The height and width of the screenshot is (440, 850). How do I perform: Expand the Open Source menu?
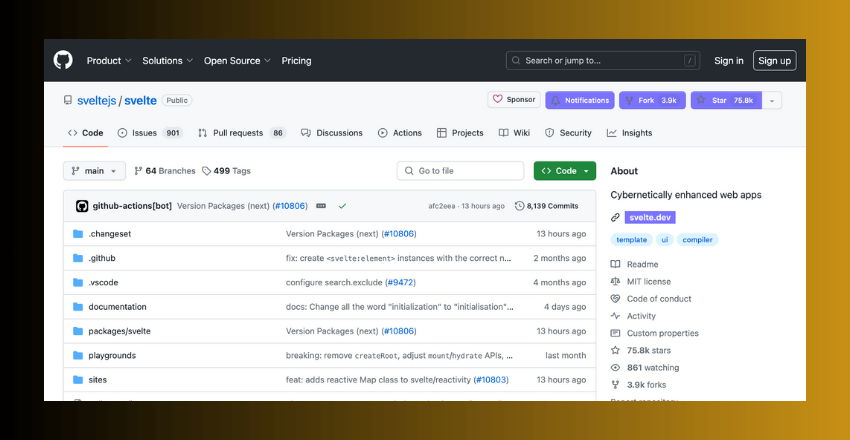(237, 61)
